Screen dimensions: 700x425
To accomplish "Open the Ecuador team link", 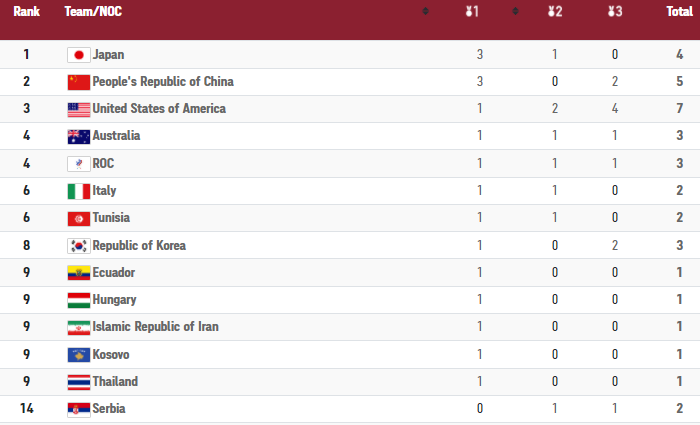I will (113, 272).
